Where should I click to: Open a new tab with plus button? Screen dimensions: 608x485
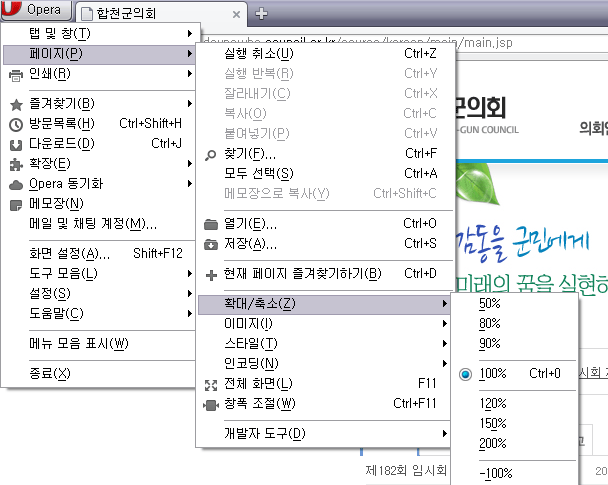261,14
